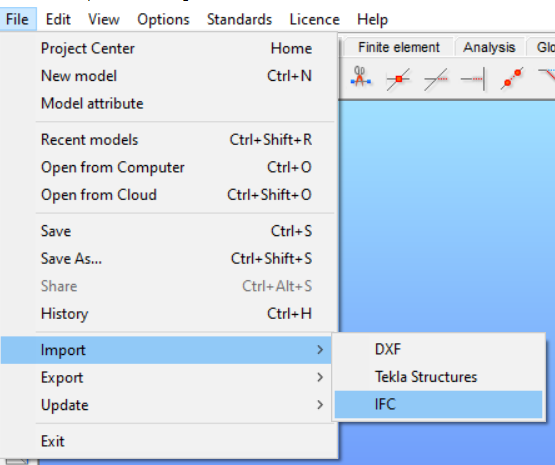The image size is (555, 465).
Task: Click the scissors cut-line tool icon
Action: (x=361, y=77)
